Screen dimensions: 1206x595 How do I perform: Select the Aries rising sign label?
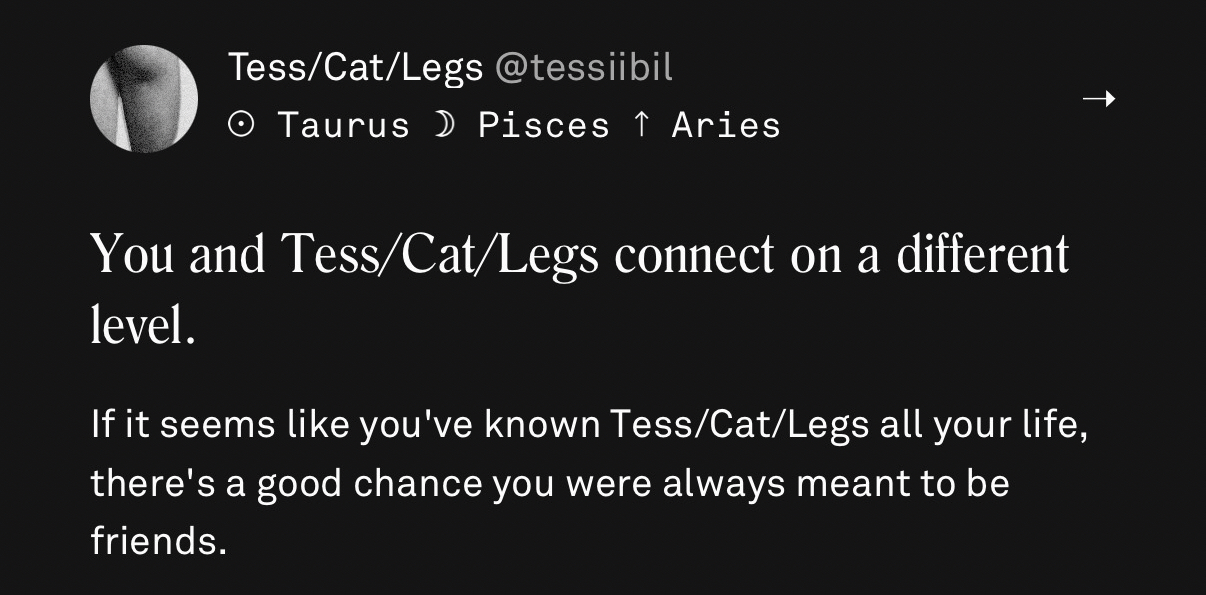[x=726, y=125]
